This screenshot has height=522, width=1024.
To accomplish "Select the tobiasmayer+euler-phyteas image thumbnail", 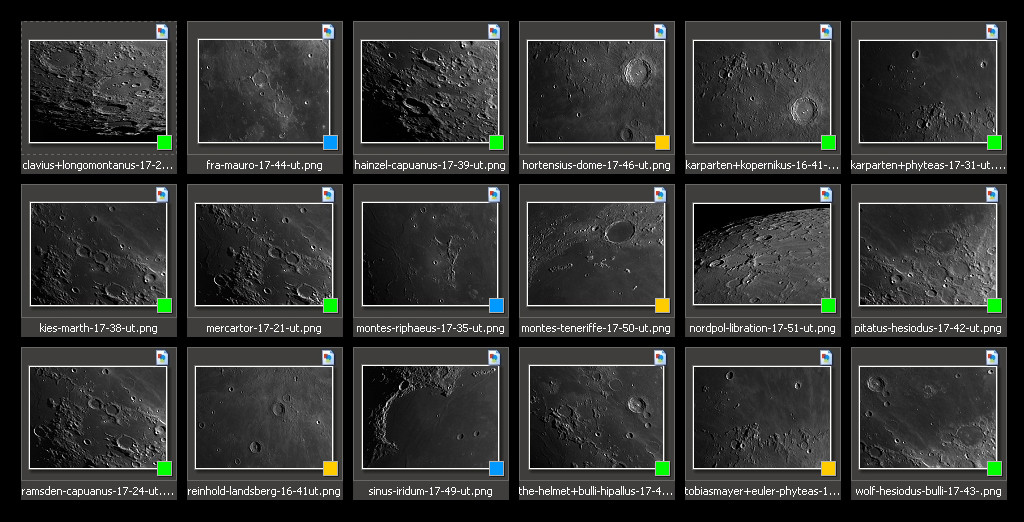I will coord(763,417).
